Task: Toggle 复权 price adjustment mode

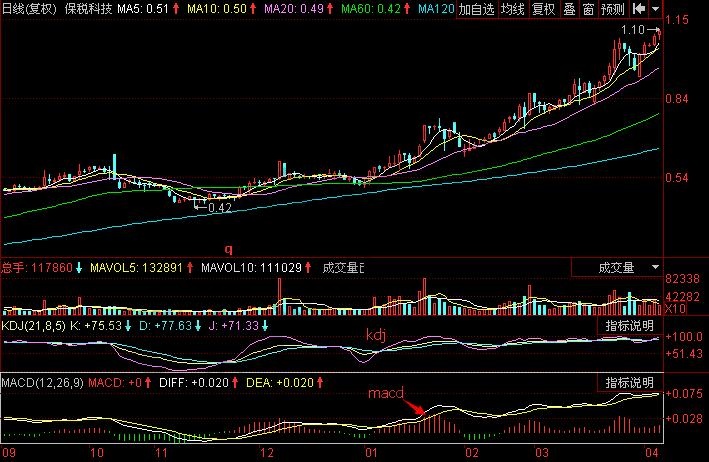Action: (x=543, y=9)
